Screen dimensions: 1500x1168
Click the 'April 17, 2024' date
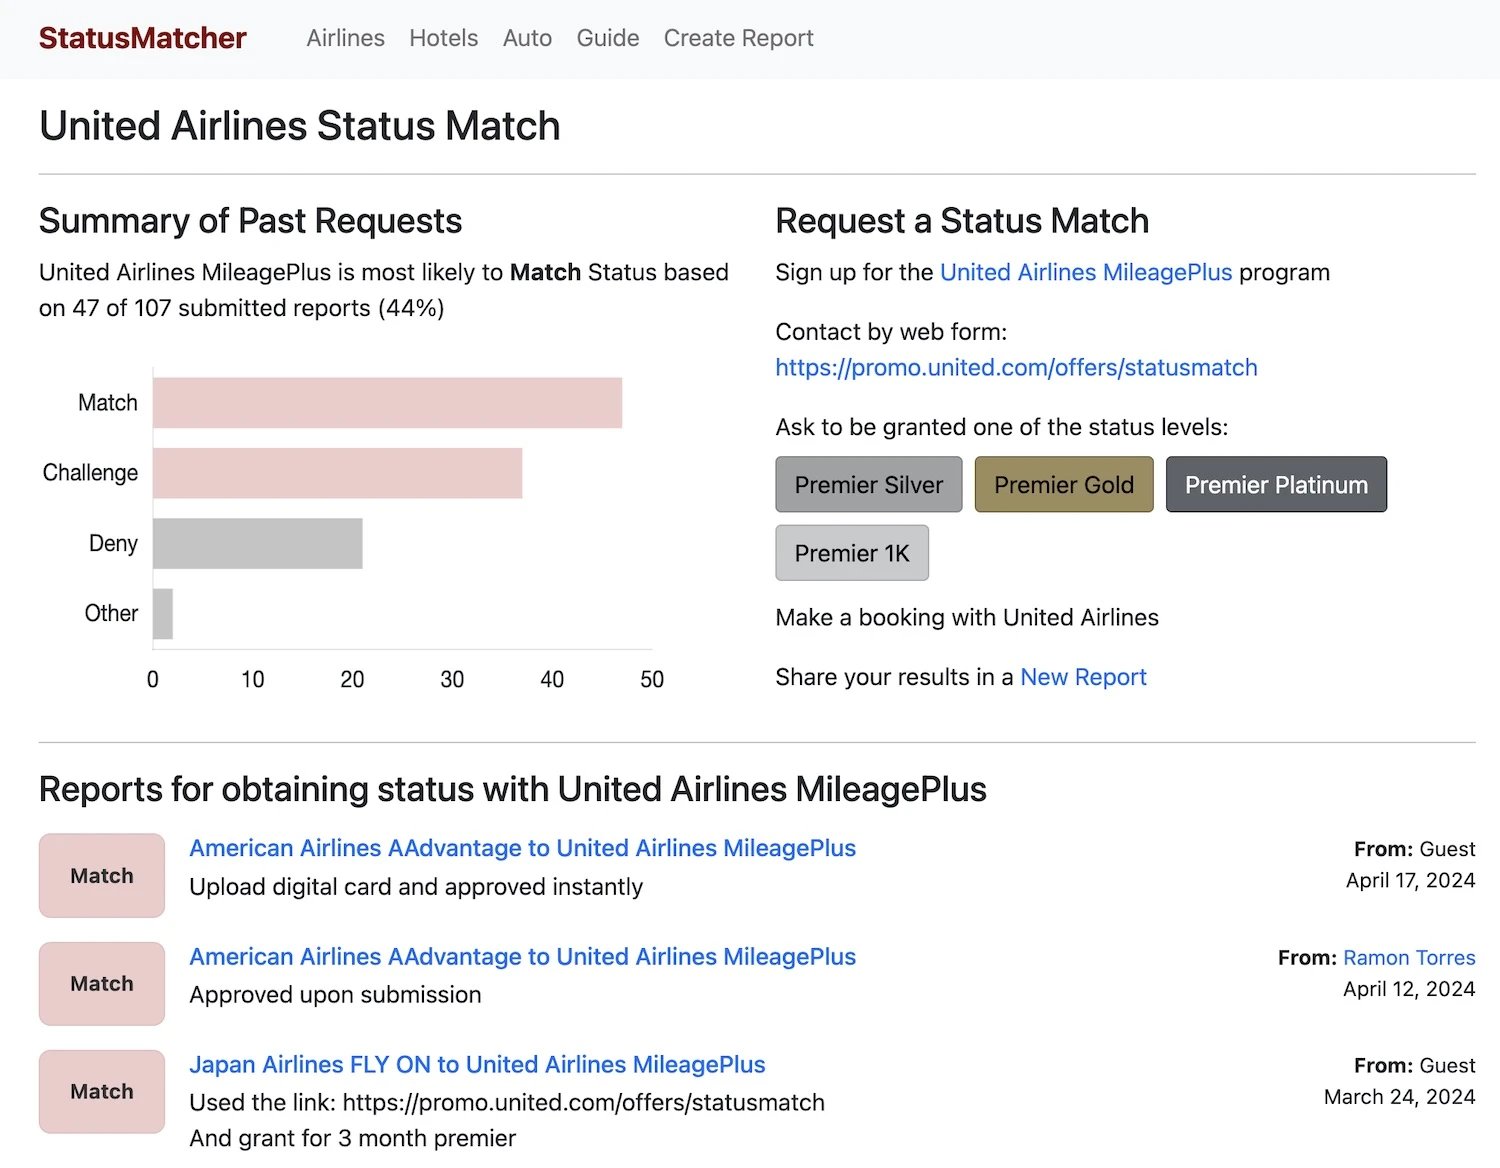click(1410, 880)
